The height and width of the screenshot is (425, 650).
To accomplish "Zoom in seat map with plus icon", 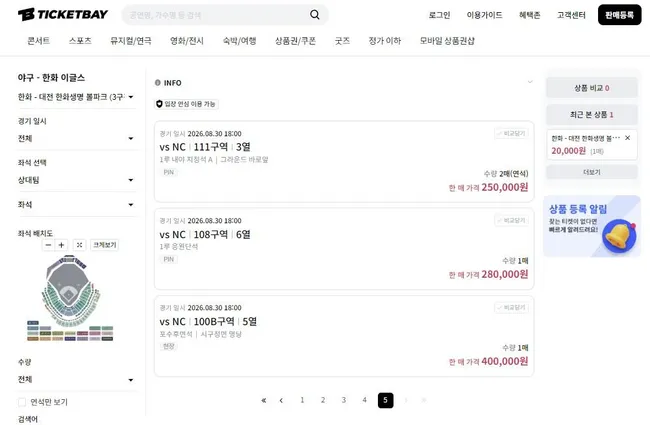I will (x=61, y=245).
